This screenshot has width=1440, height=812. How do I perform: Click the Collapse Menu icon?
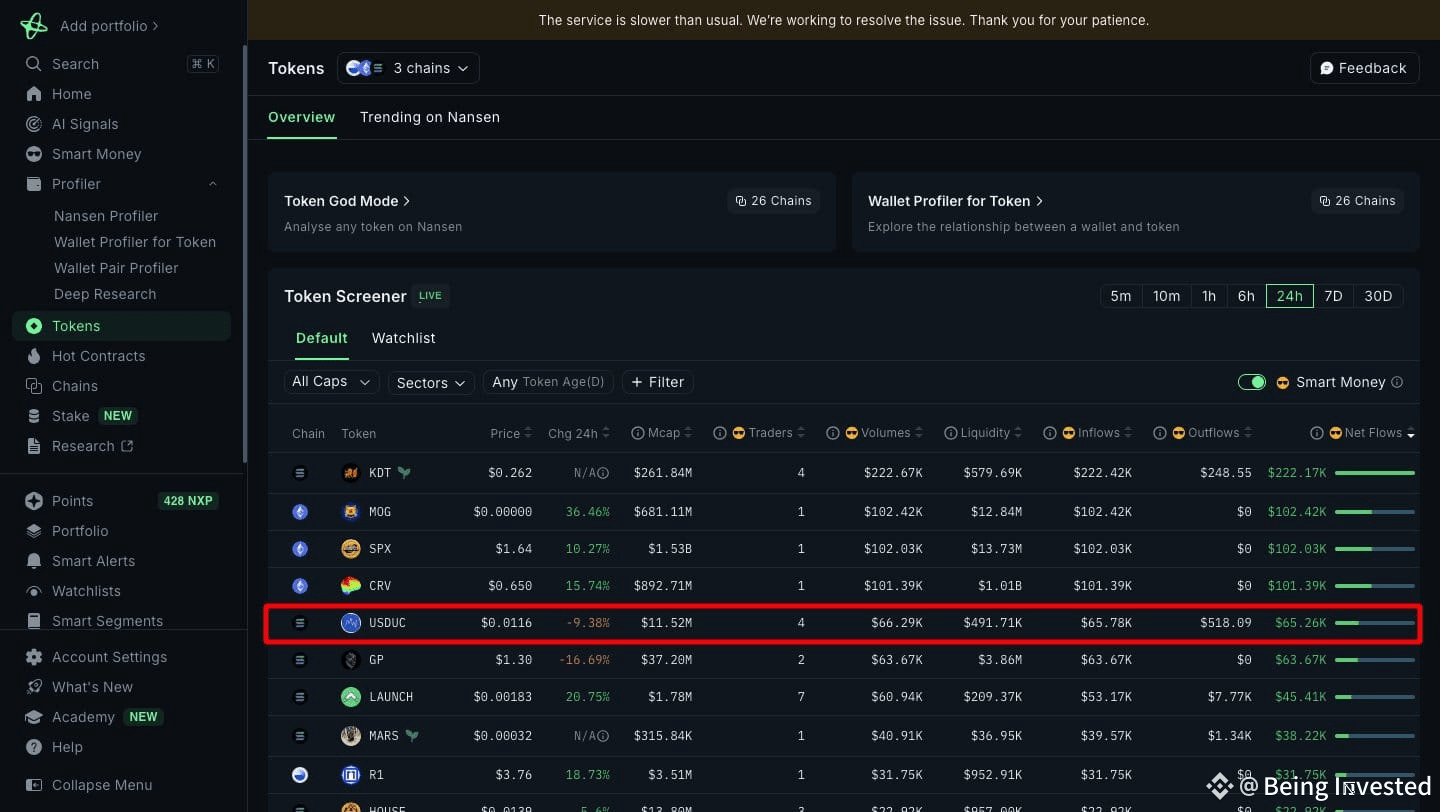click(34, 785)
